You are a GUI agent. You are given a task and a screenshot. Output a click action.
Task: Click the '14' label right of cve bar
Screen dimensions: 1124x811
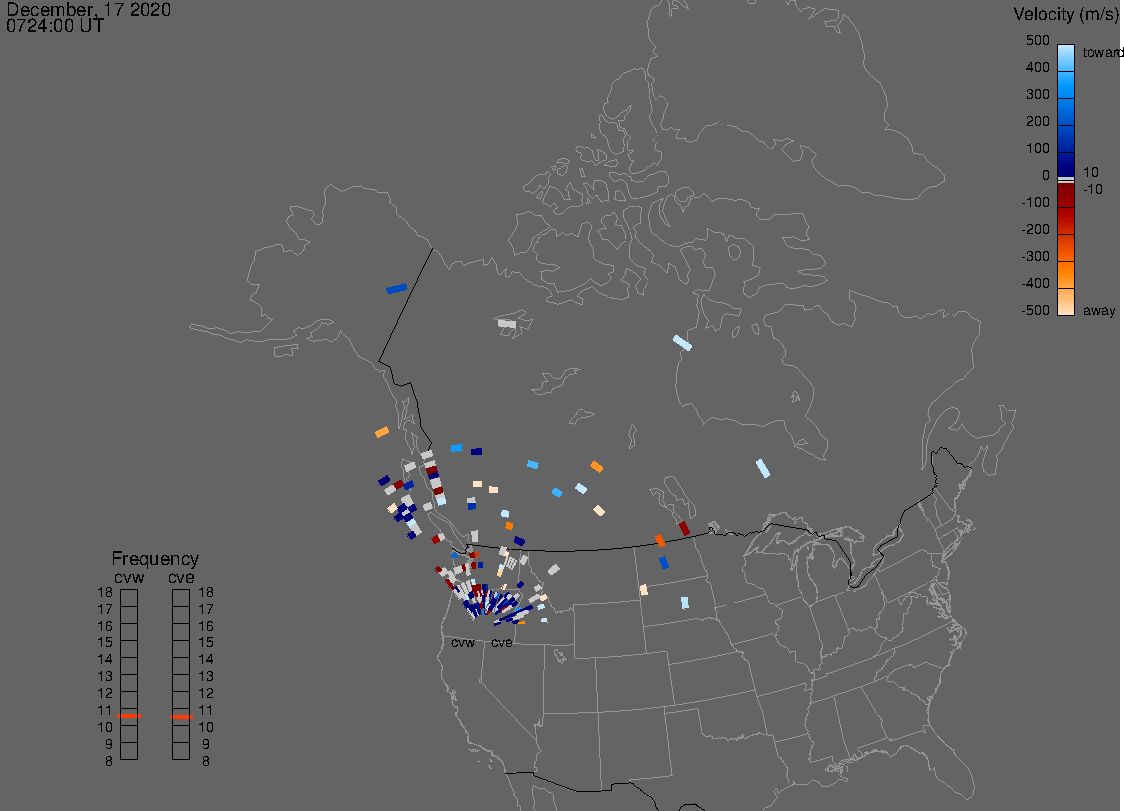206,660
